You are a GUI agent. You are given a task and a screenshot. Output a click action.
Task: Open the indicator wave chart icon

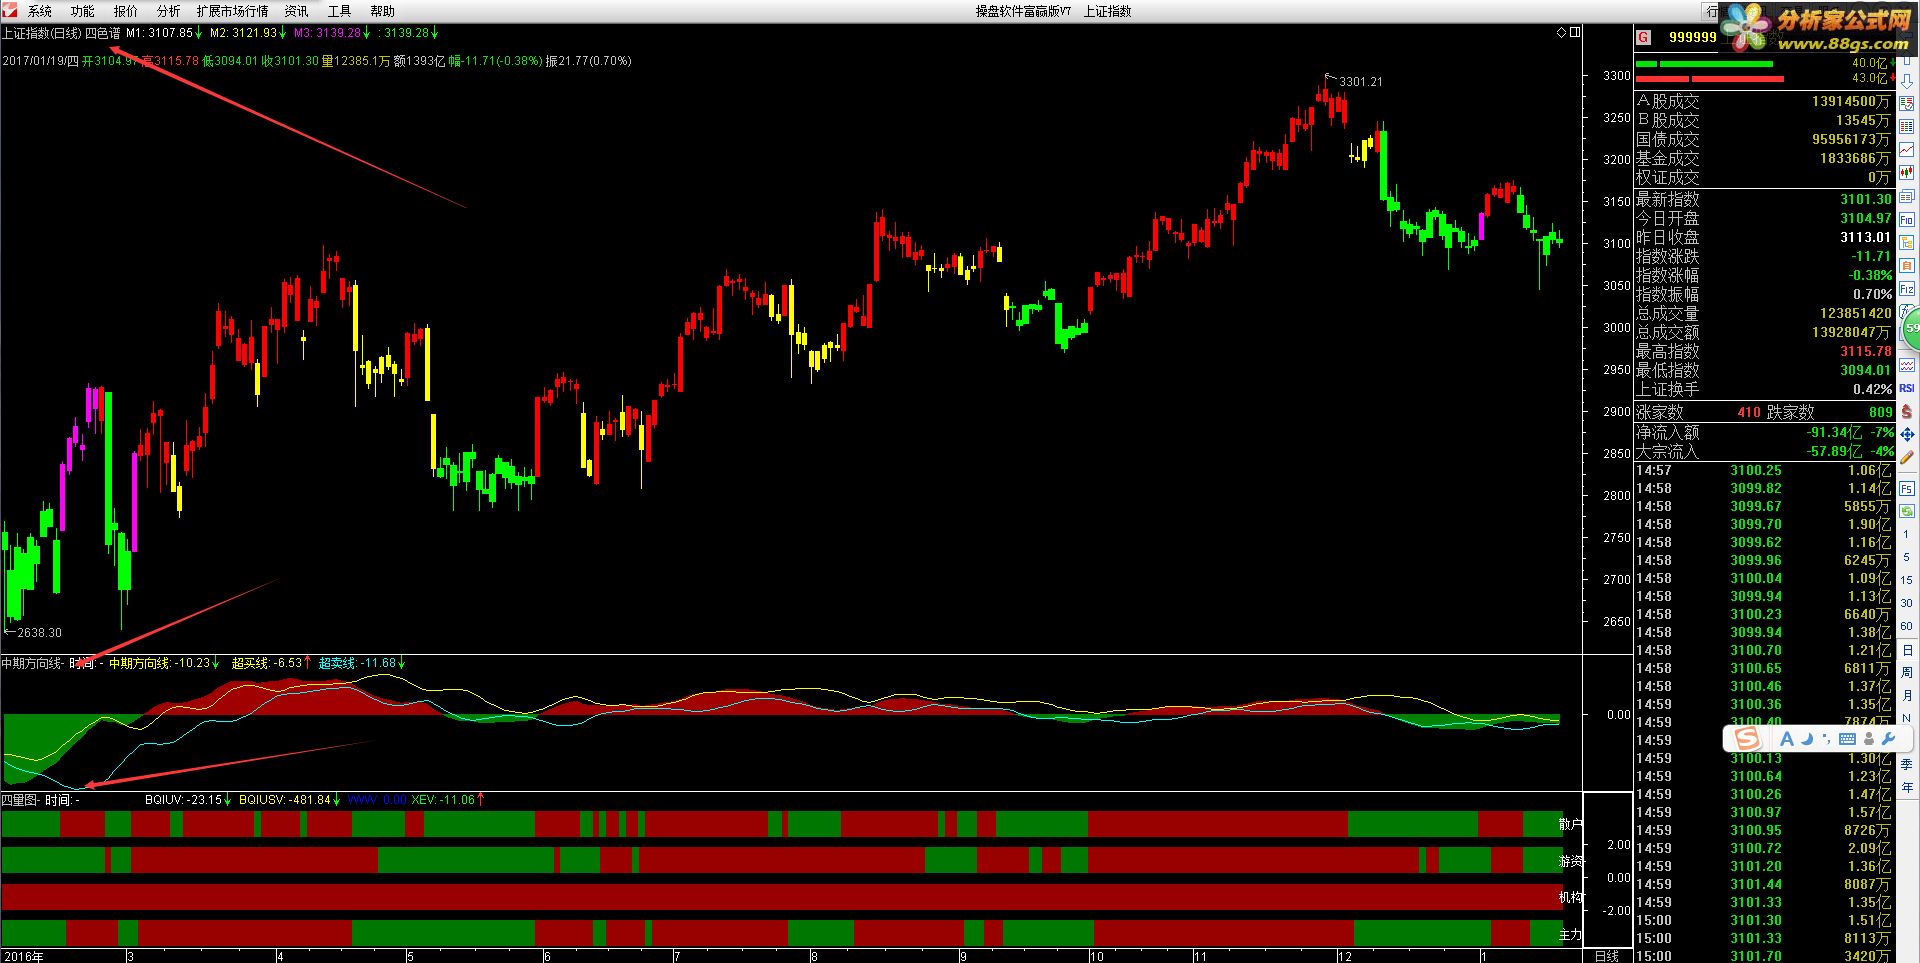tap(1907, 365)
